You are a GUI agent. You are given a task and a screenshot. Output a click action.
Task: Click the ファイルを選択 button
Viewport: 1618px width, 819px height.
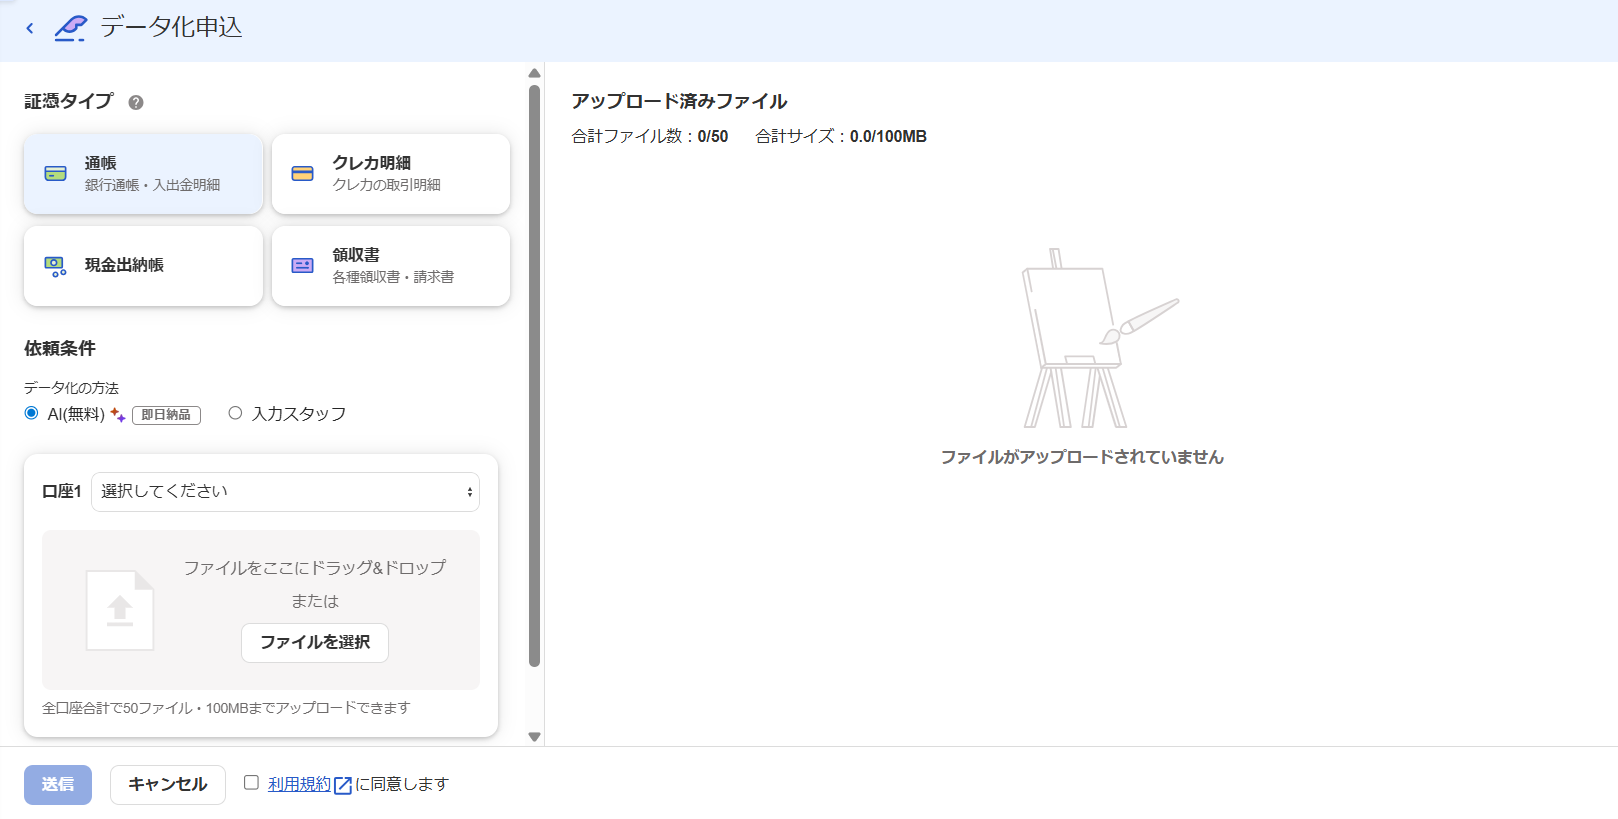pyautogui.click(x=315, y=643)
